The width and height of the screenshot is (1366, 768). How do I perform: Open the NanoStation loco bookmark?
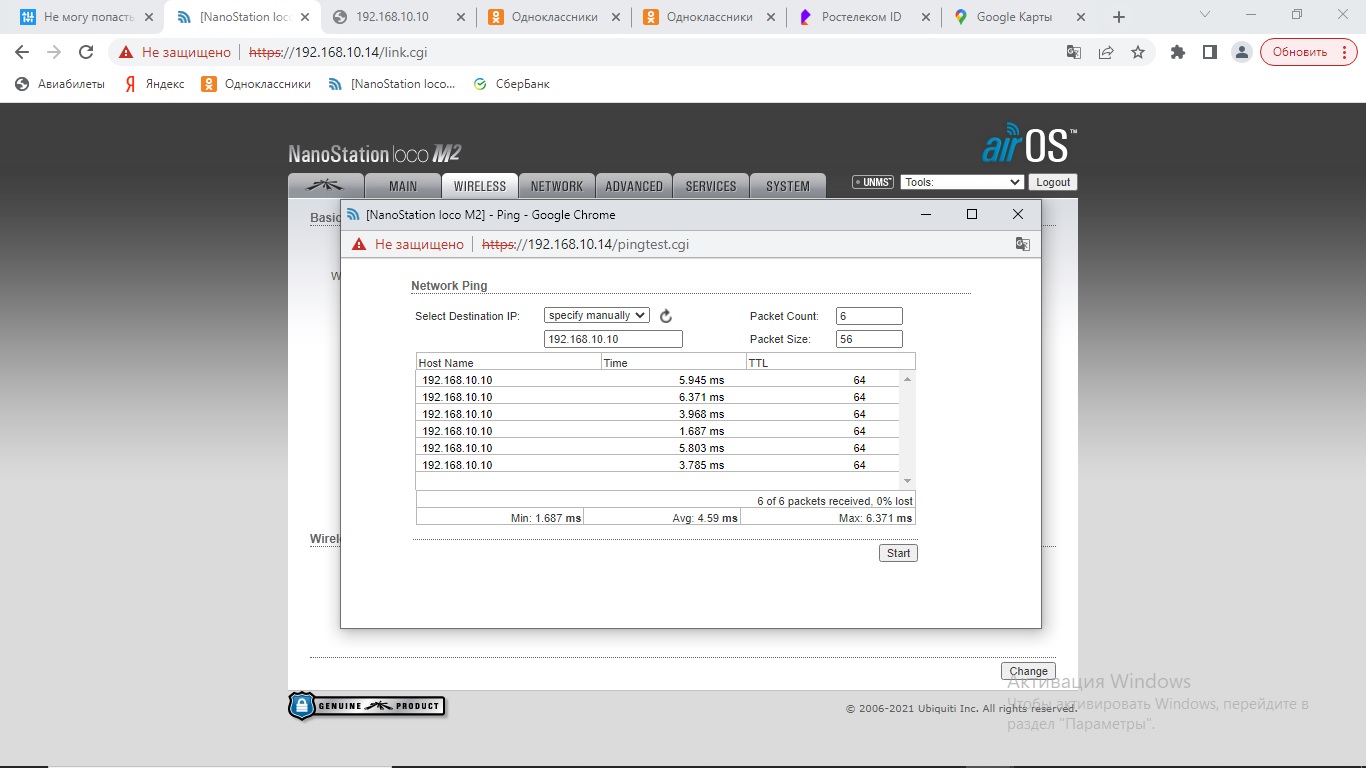tap(392, 84)
